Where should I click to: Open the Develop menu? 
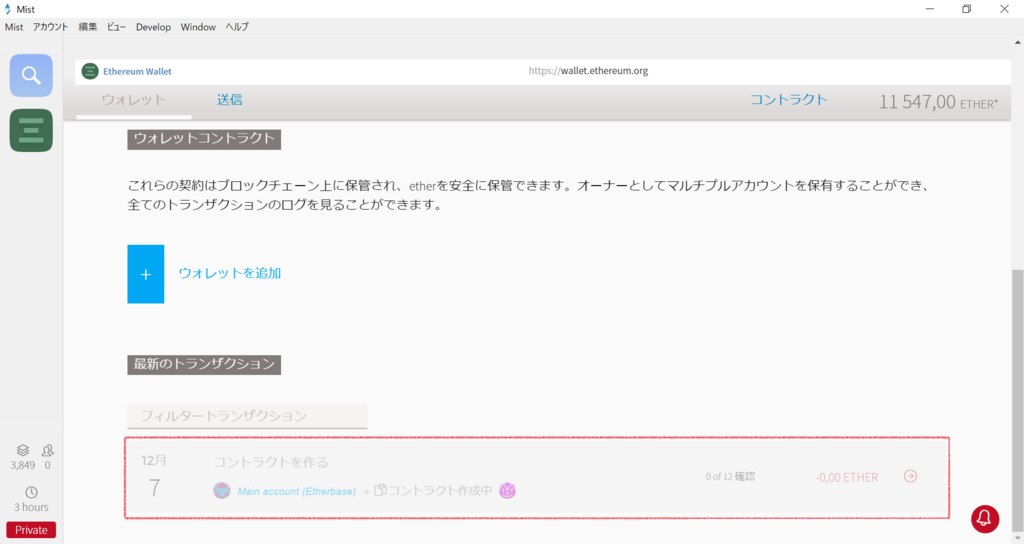coord(153,27)
